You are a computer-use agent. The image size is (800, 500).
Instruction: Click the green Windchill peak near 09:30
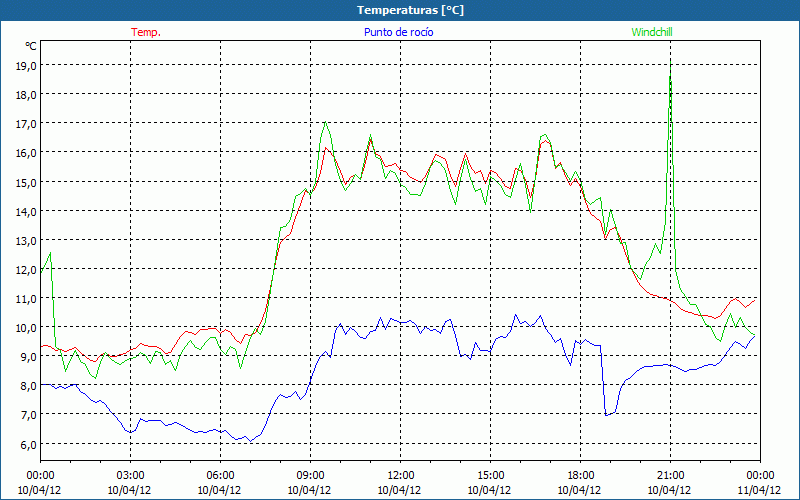point(325,122)
